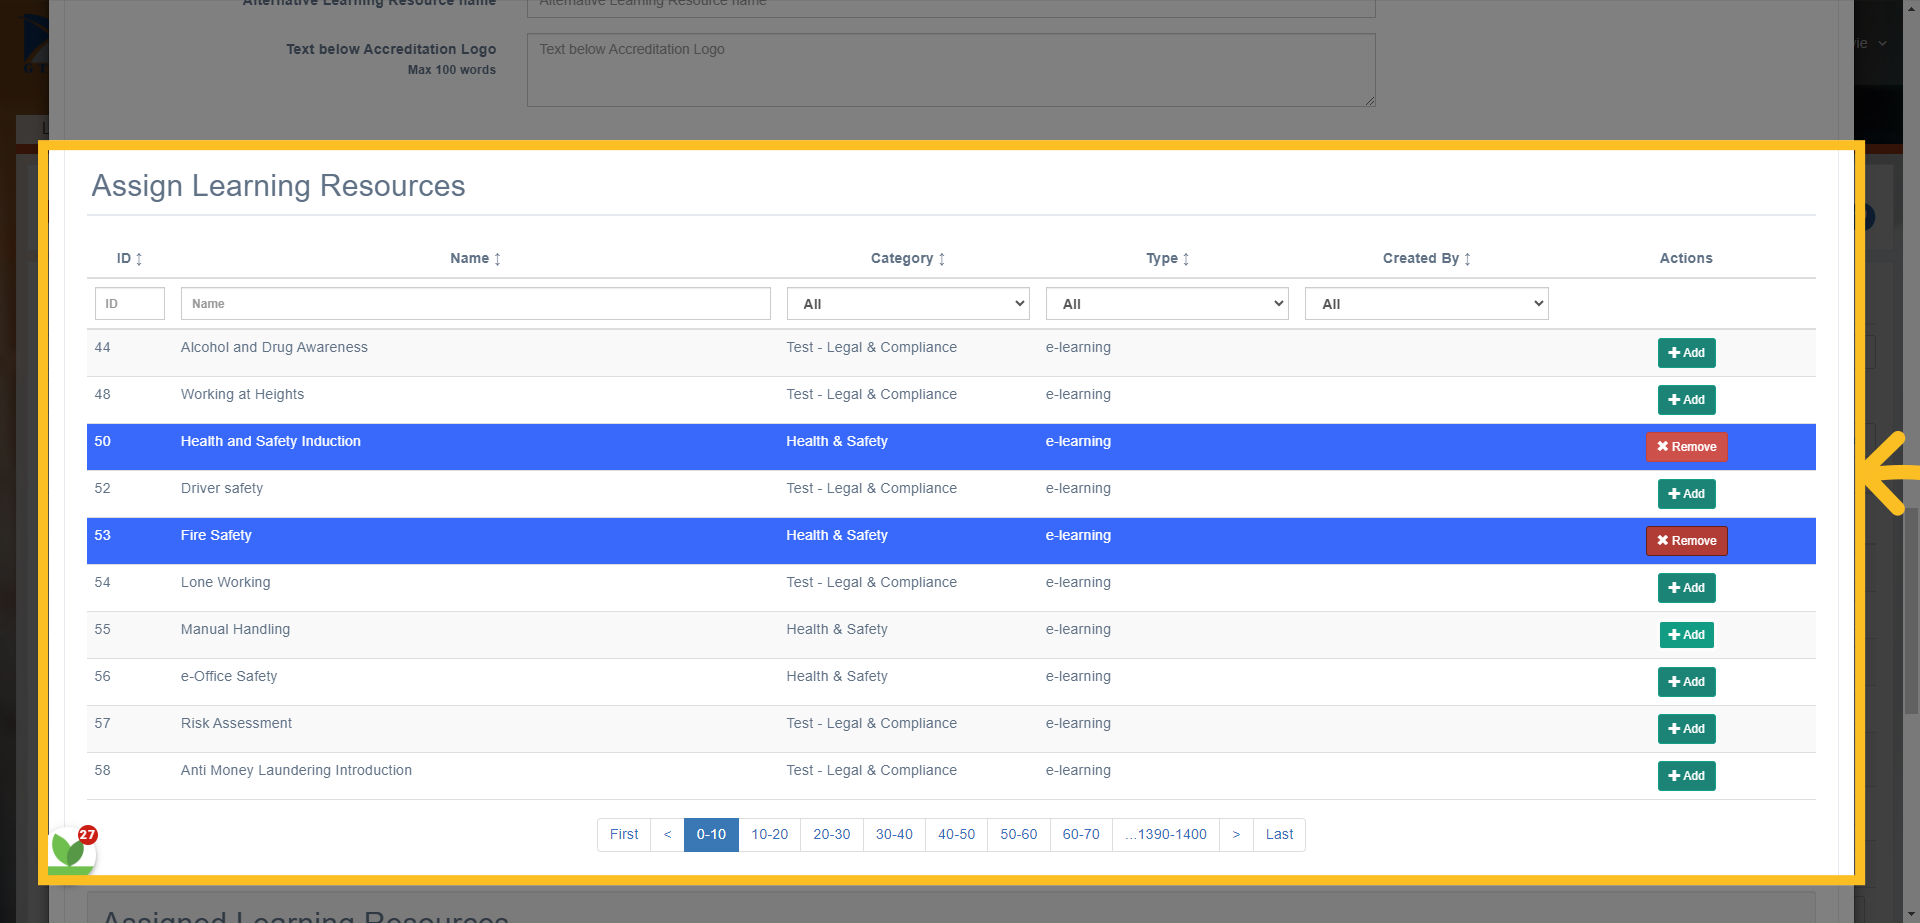Click the Lone Working name cell
Viewport: 1920px width, 923px height.
click(225, 583)
